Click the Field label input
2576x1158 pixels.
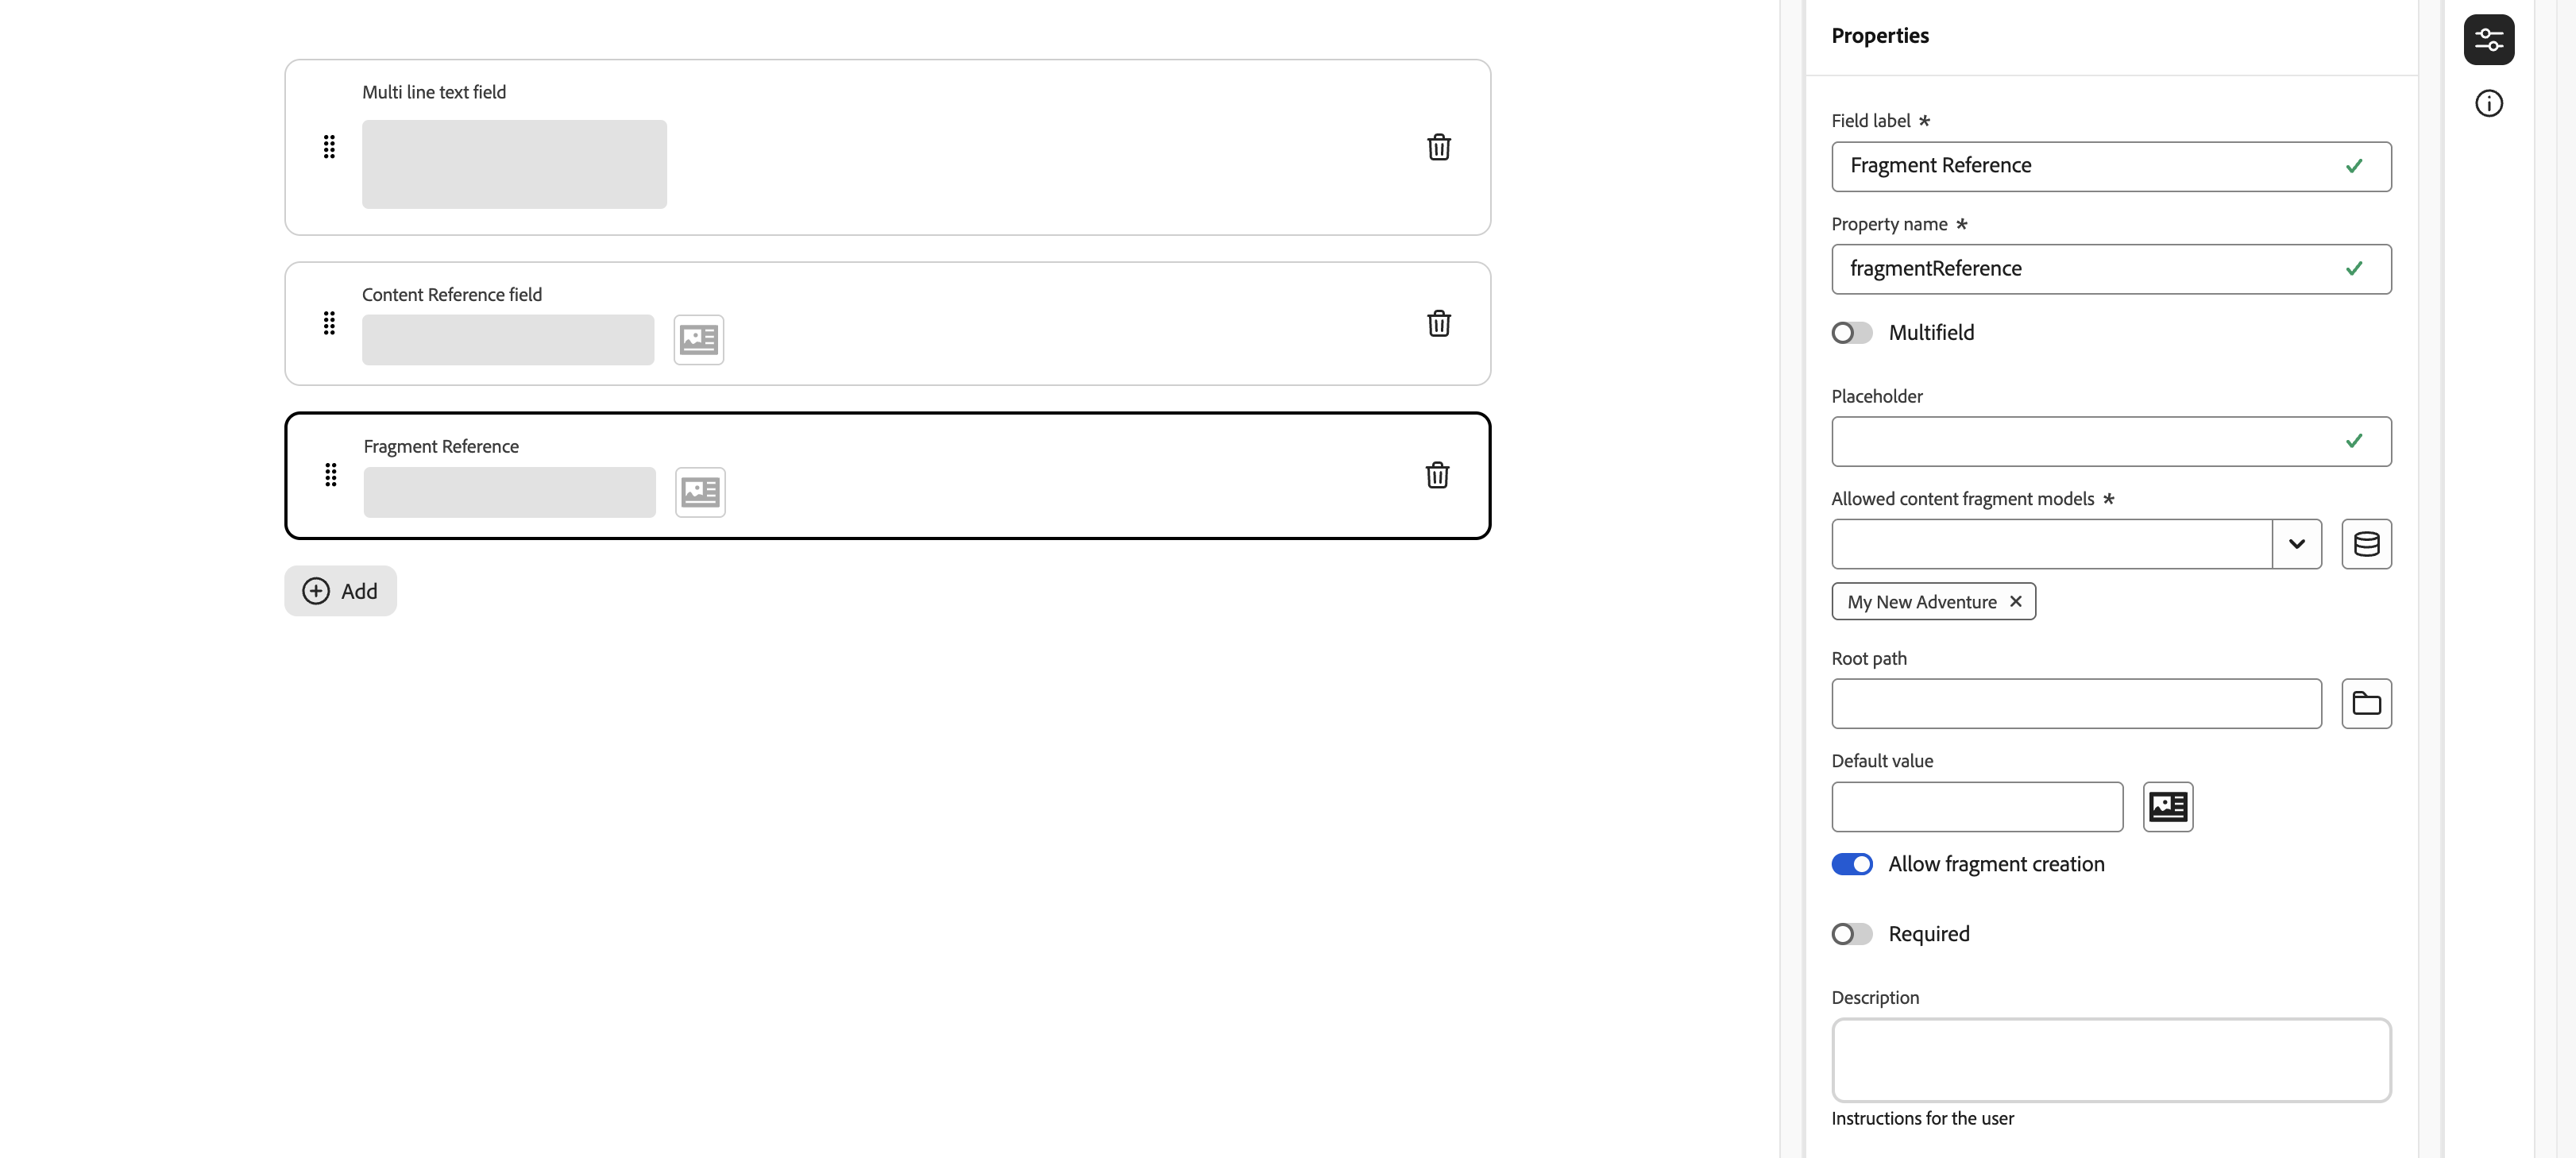tap(2090, 166)
